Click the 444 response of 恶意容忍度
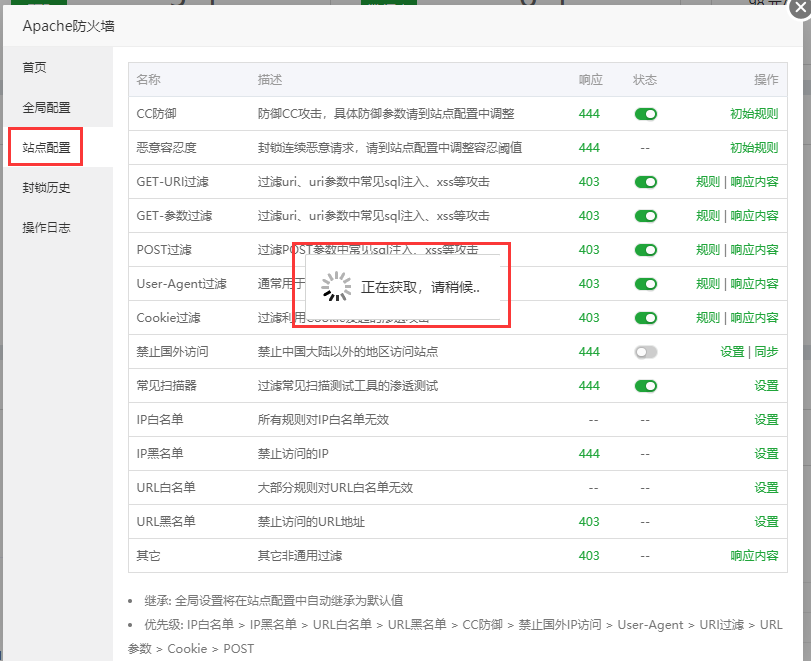Image resolution: width=811 pixels, height=661 pixels. pyautogui.click(x=589, y=148)
